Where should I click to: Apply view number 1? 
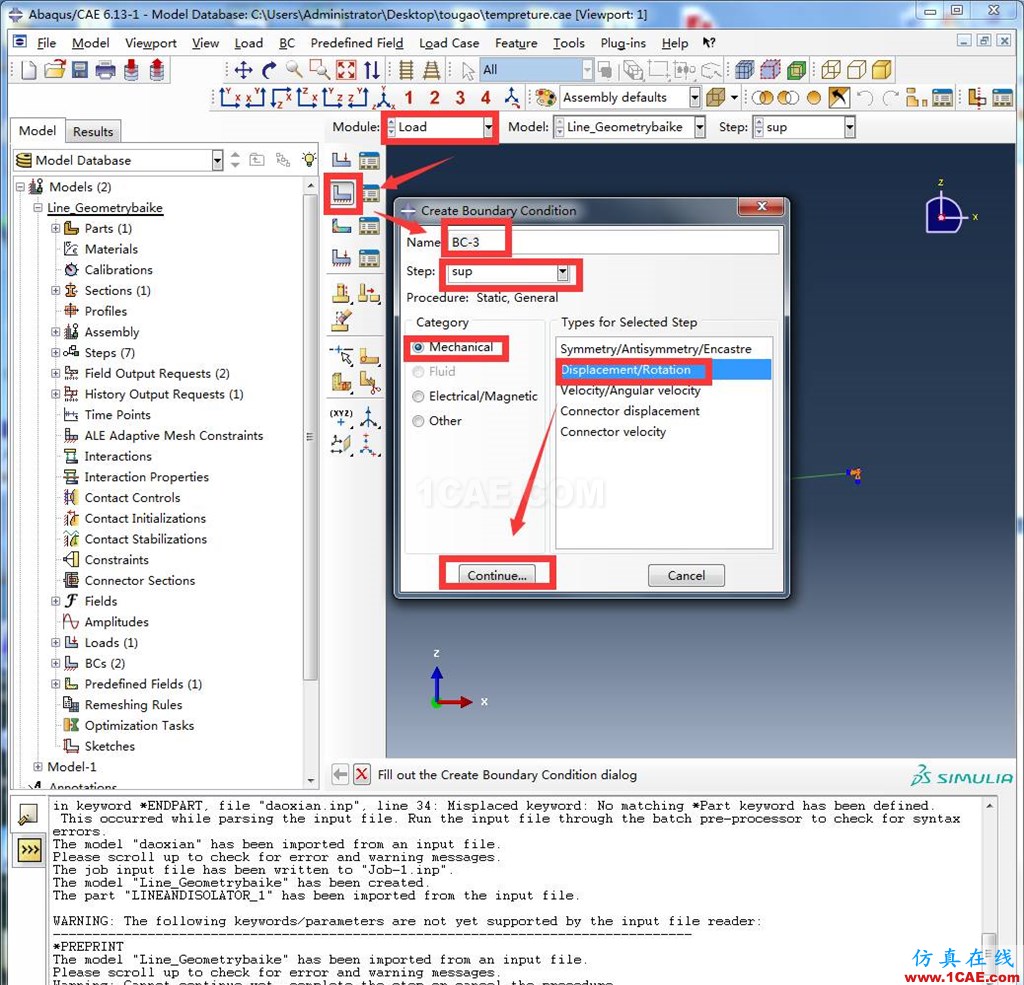point(409,98)
